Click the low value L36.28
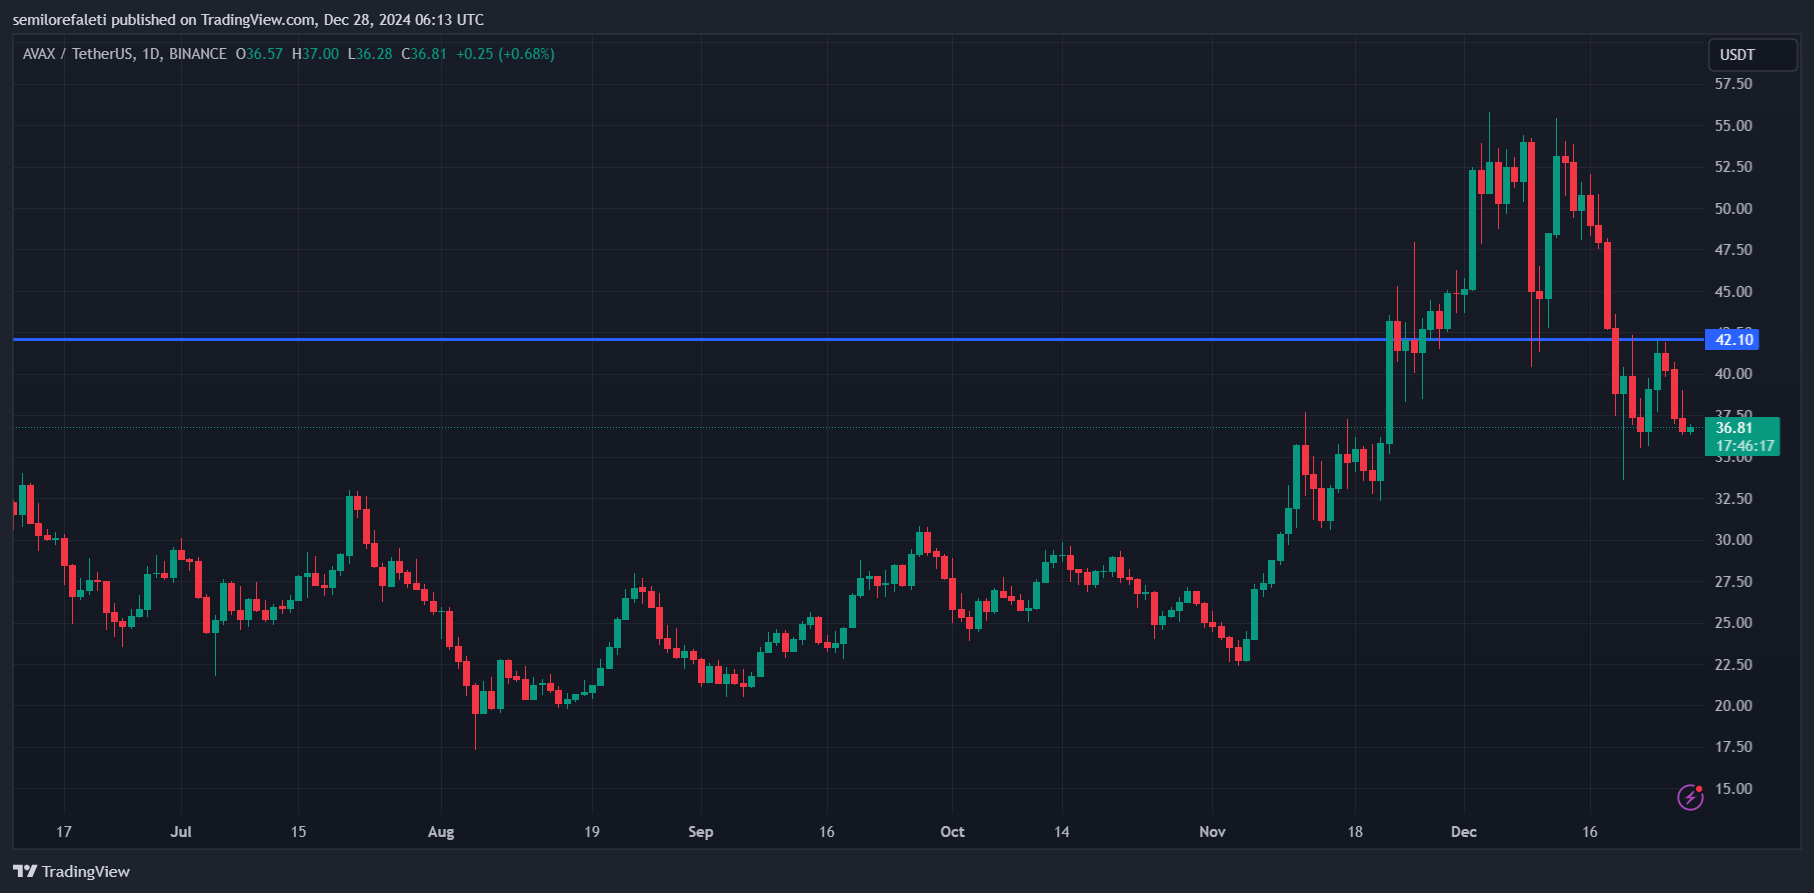Screen dimensions: 1814x893 coord(370,54)
